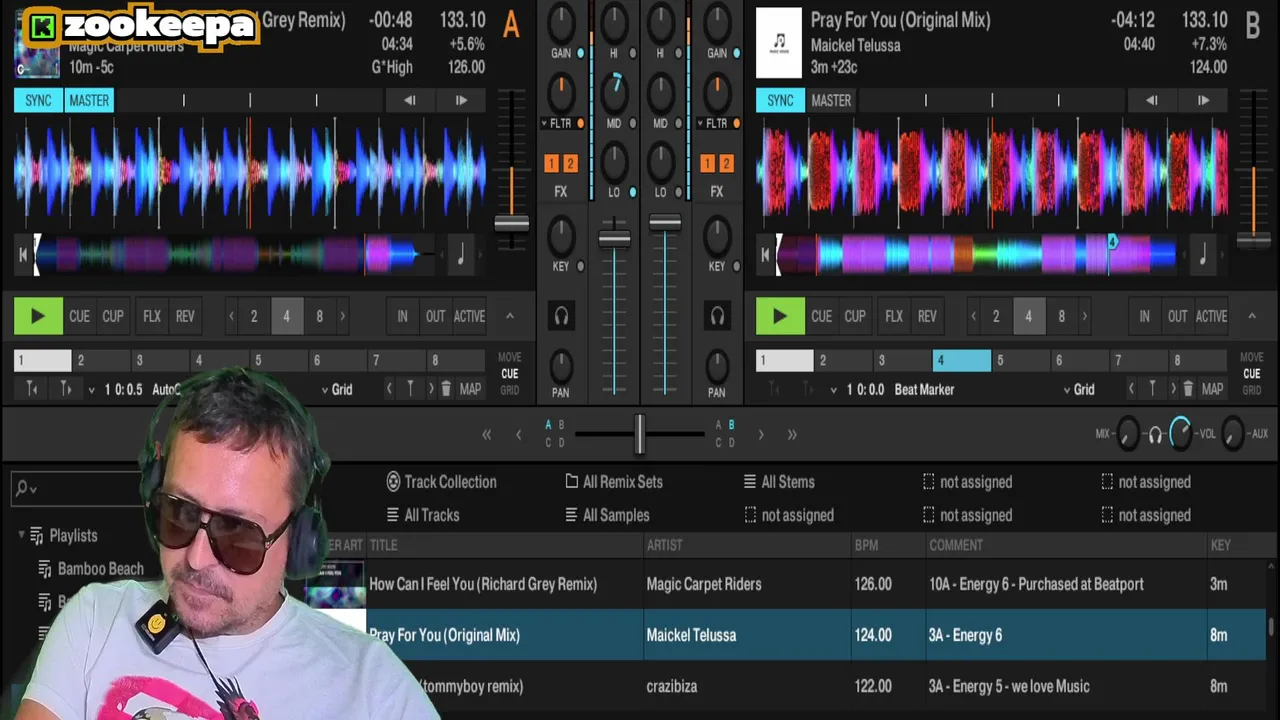Click the browser search magnifier icon

[x=22, y=489]
